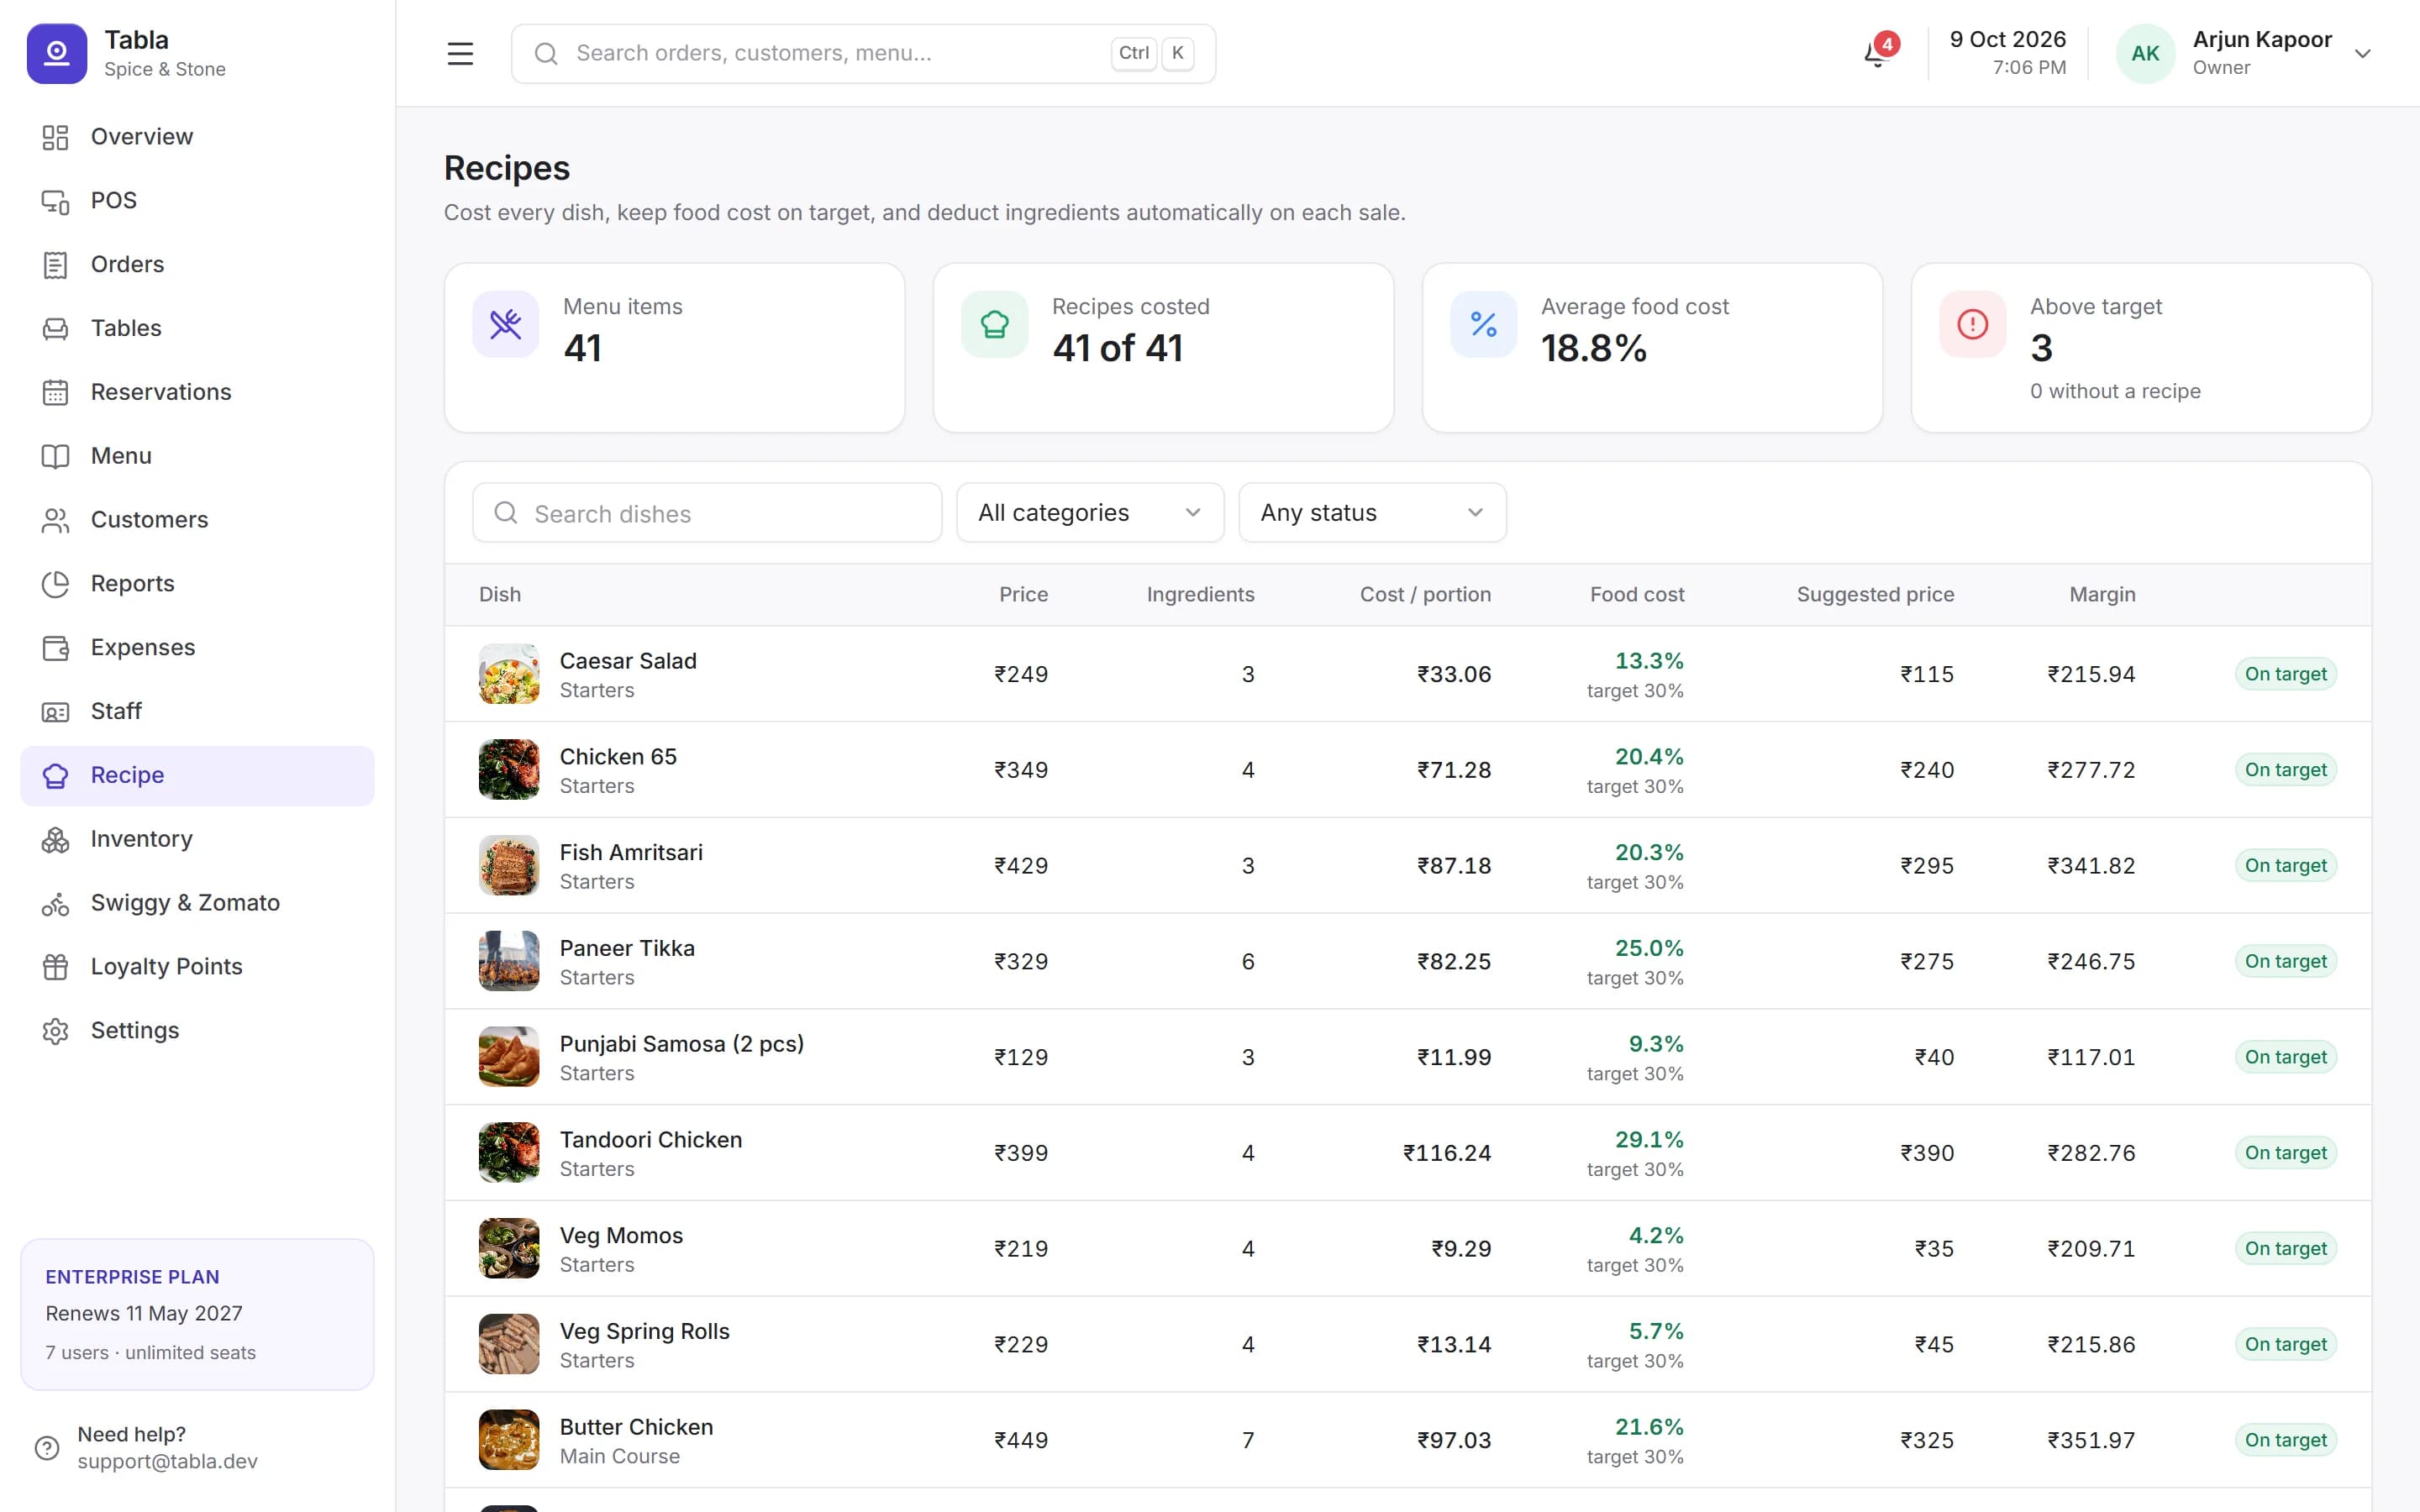Click the Food cost column header
Screen dimensions: 2420x1512
(x=1637, y=595)
